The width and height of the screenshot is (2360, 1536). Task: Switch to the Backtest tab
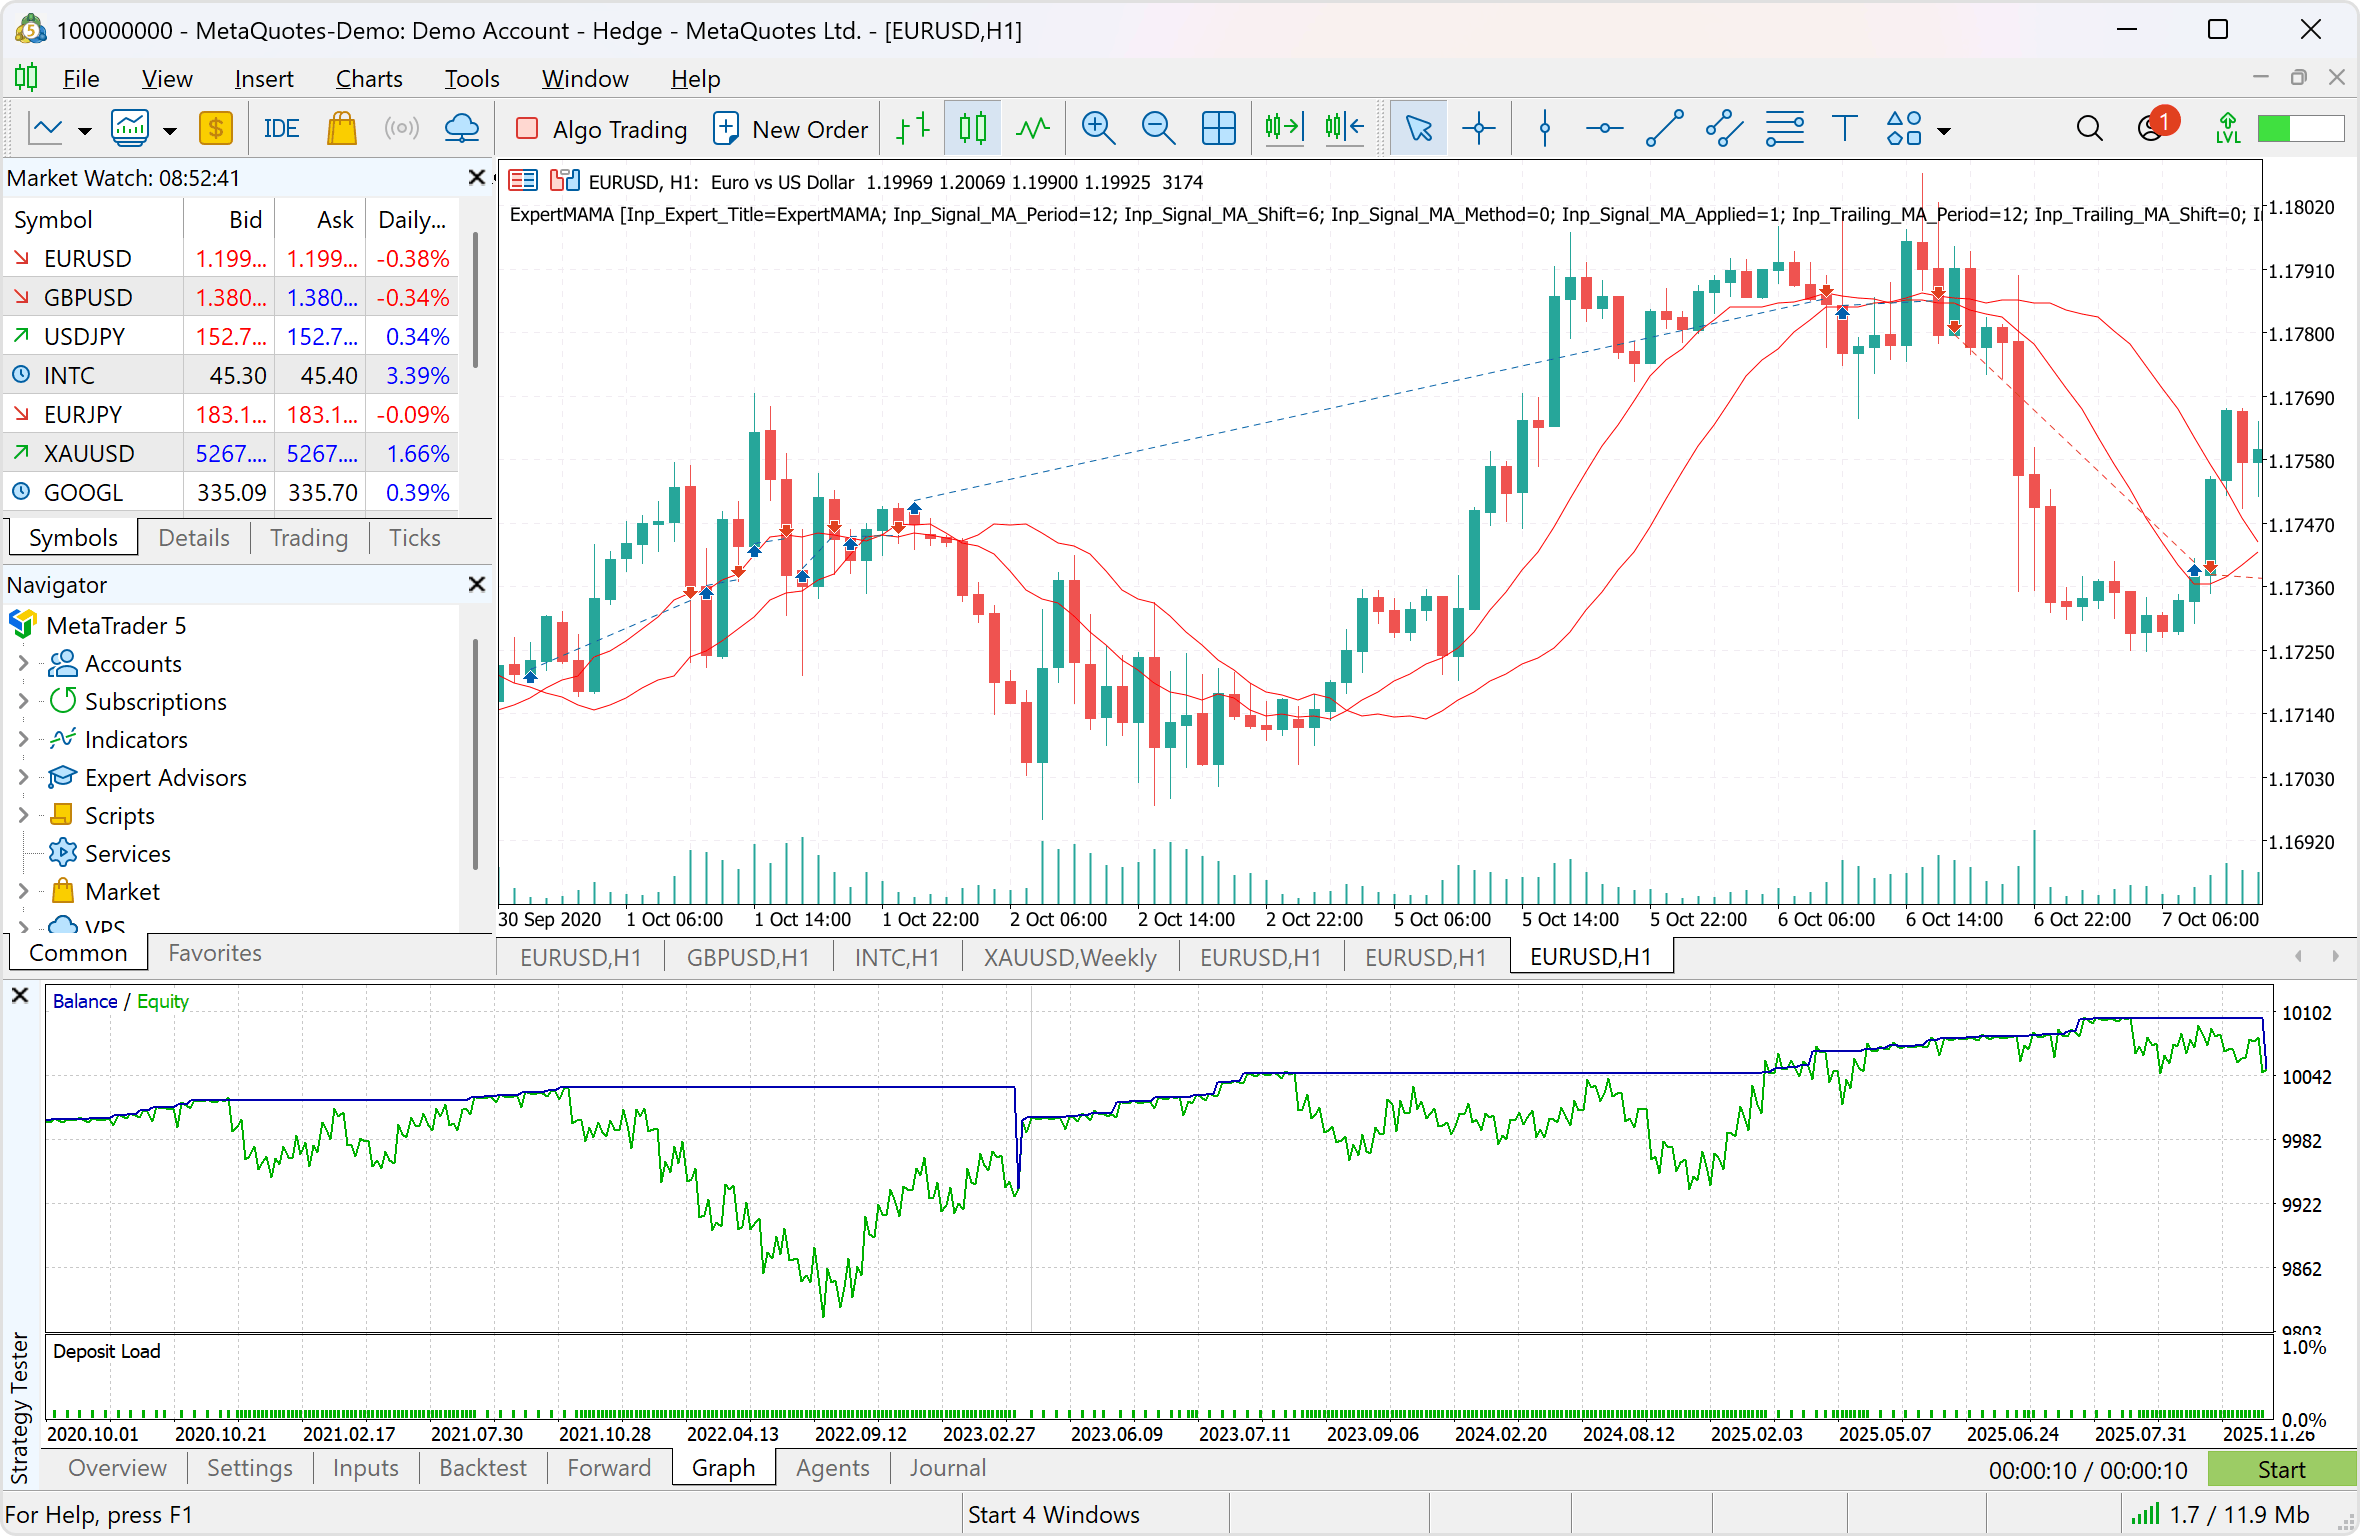click(x=482, y=1467)
